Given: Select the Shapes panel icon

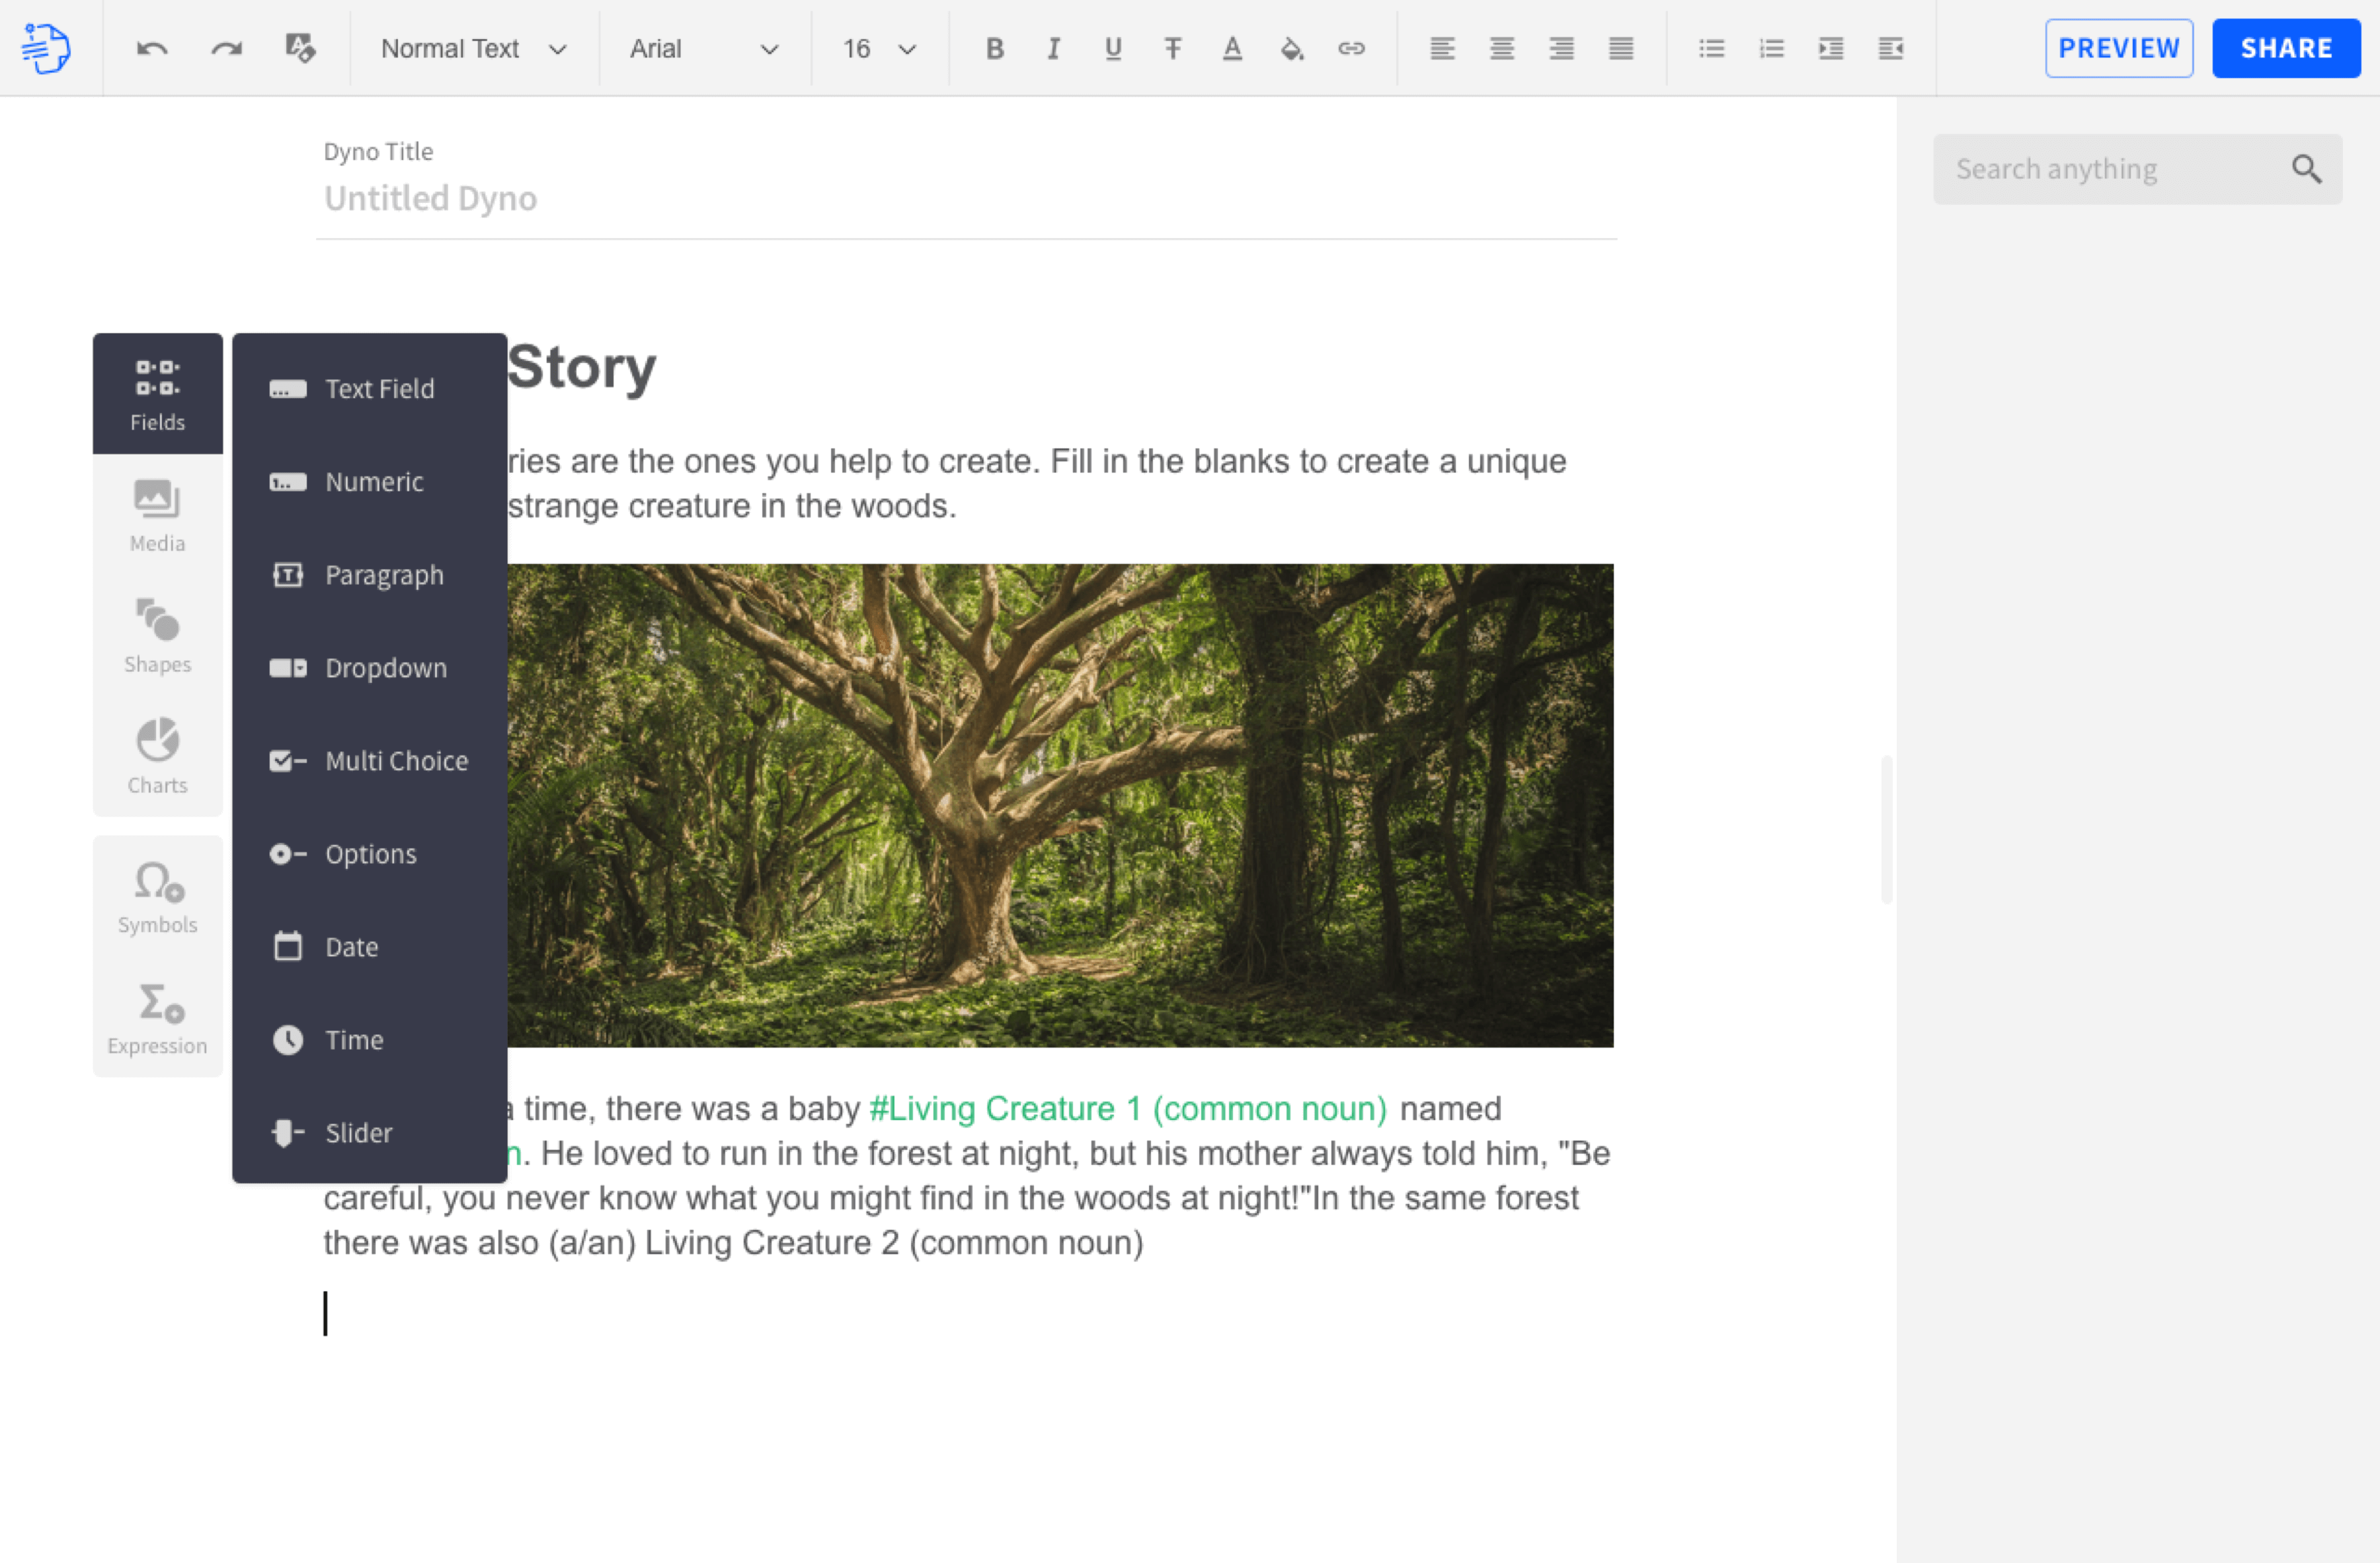Looking at the screenshot, I should click(x=157, y=635).
